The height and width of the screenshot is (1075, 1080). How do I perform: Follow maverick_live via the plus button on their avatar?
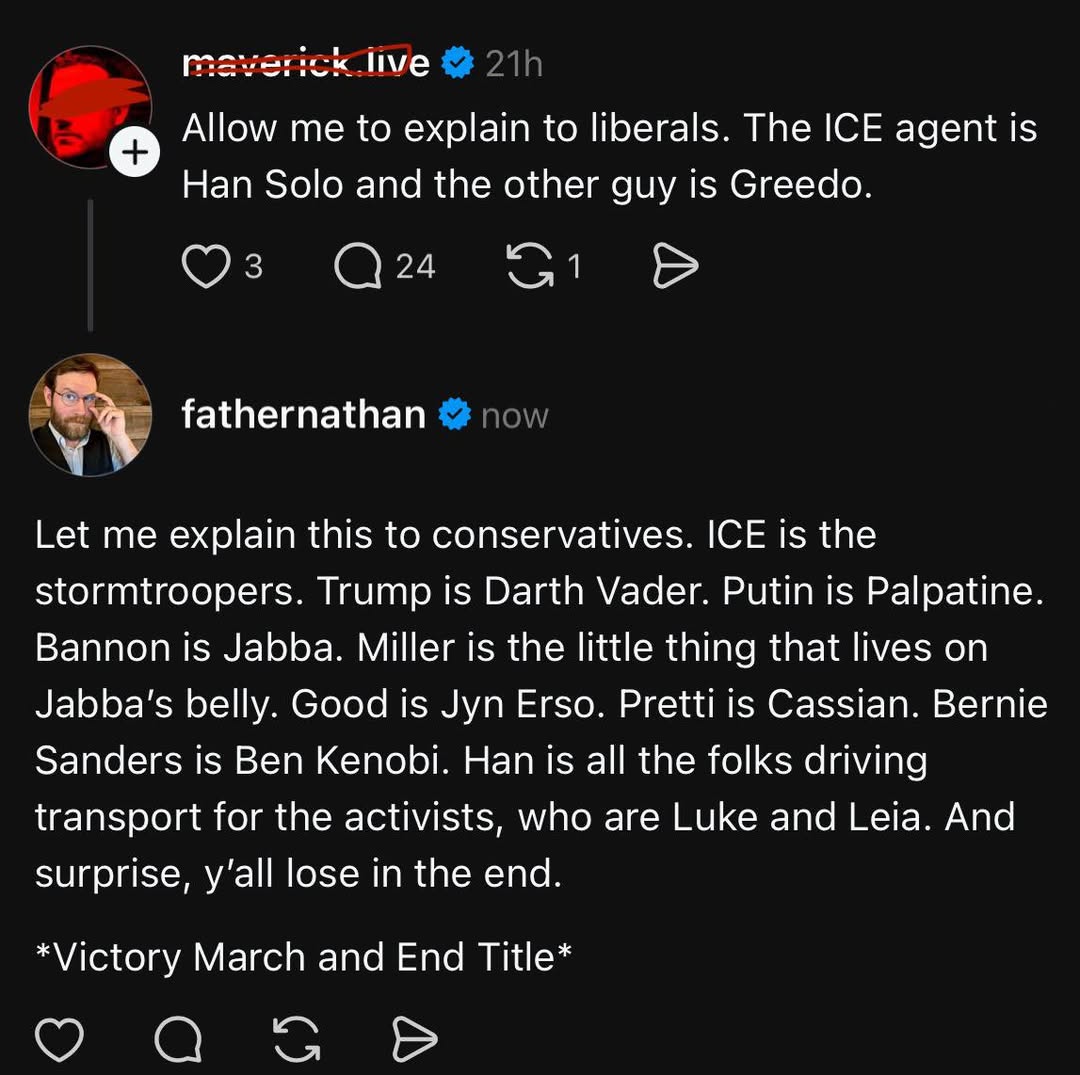tap(135, 152)
